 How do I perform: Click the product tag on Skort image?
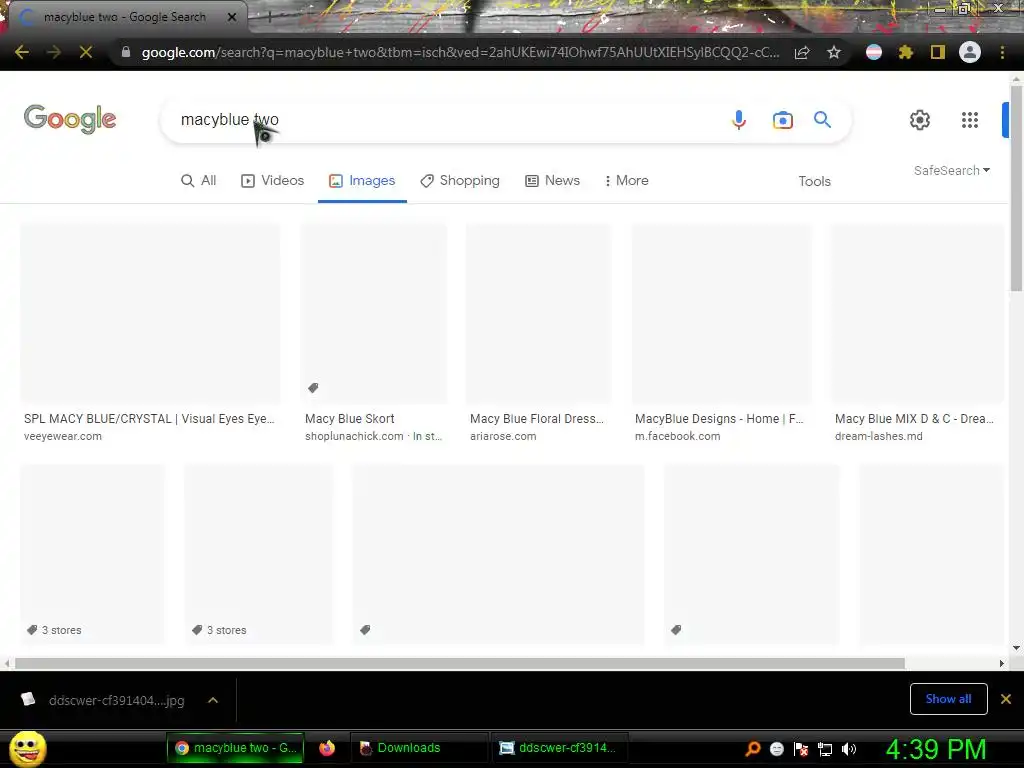click(313, 388)
